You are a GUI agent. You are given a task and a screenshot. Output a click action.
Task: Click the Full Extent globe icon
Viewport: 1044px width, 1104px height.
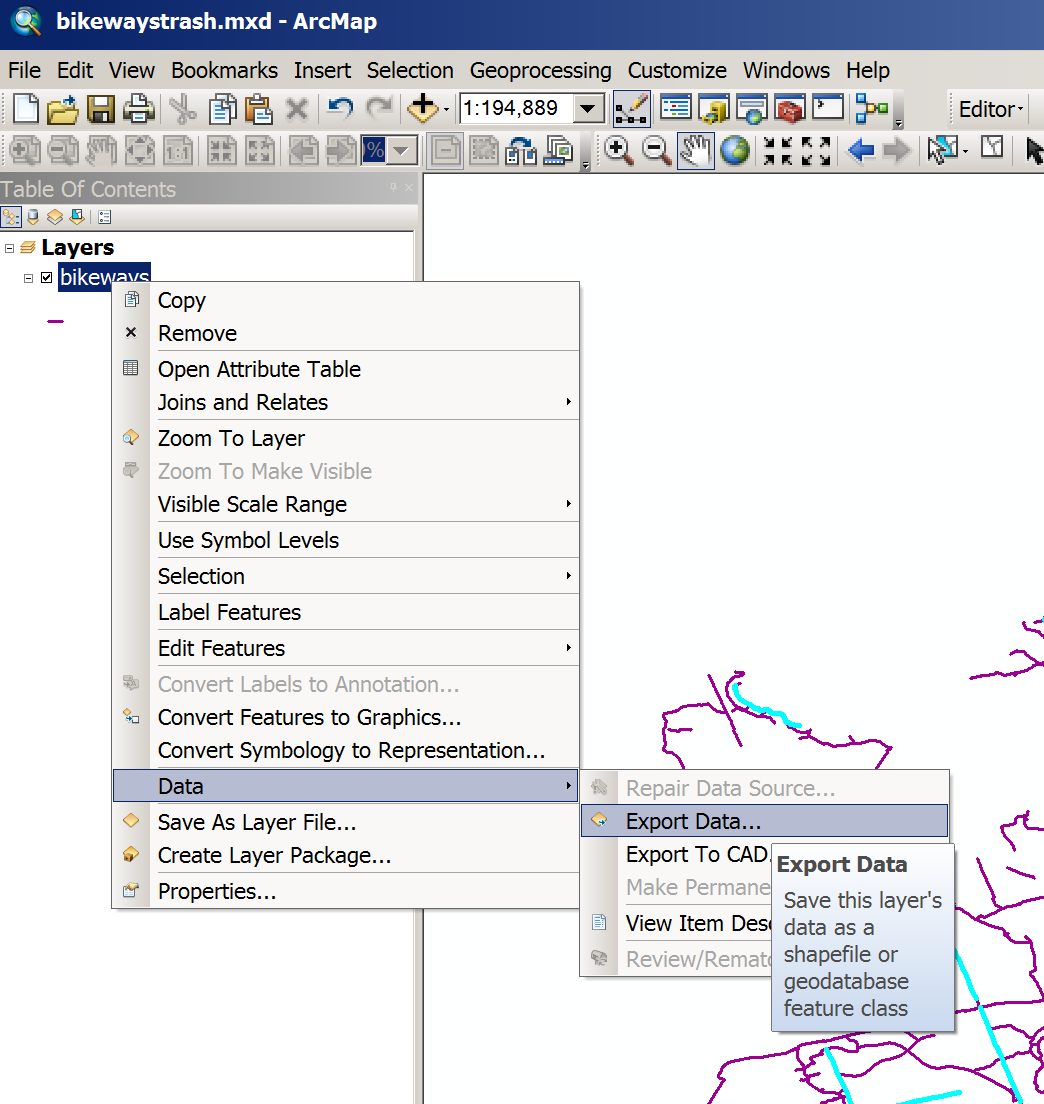tap(735, 151)
